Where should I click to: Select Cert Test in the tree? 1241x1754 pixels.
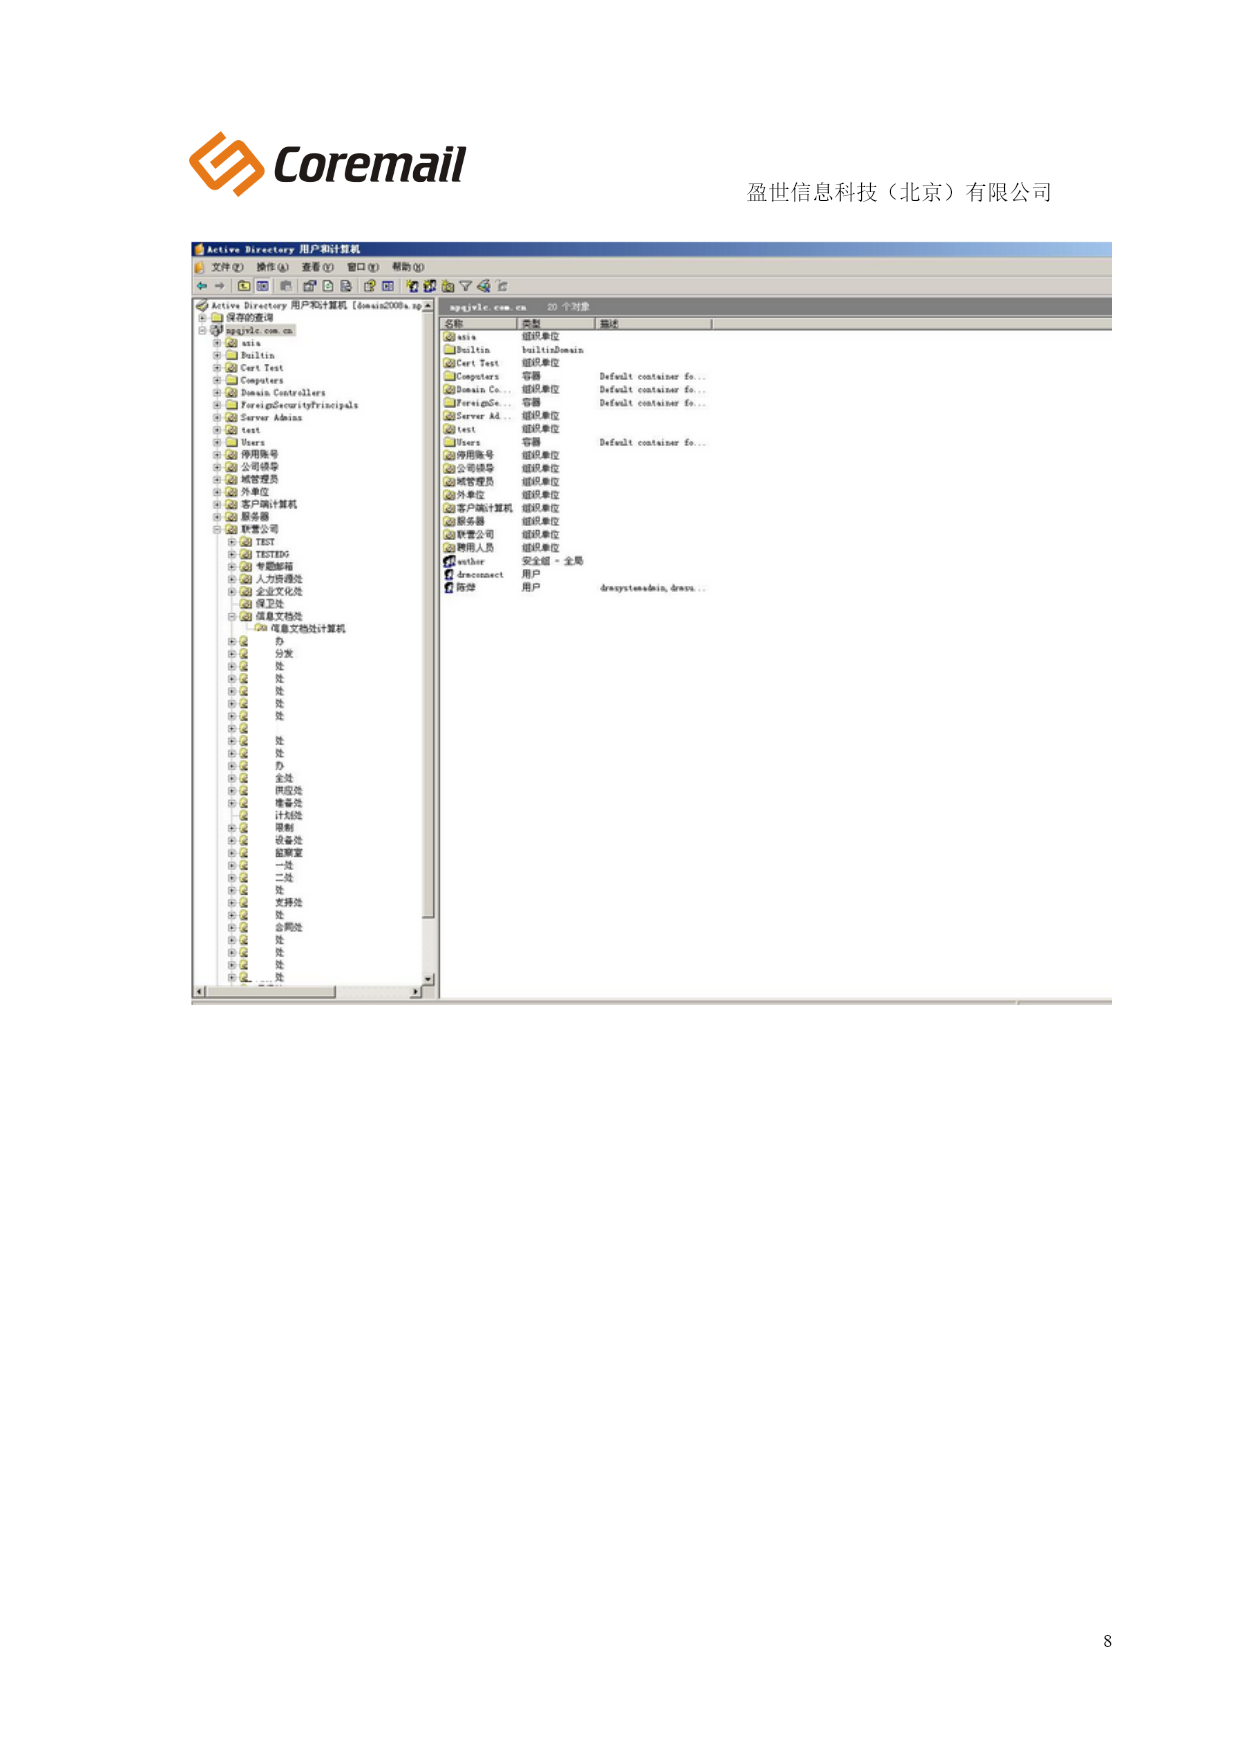click(x=262, y=368)
